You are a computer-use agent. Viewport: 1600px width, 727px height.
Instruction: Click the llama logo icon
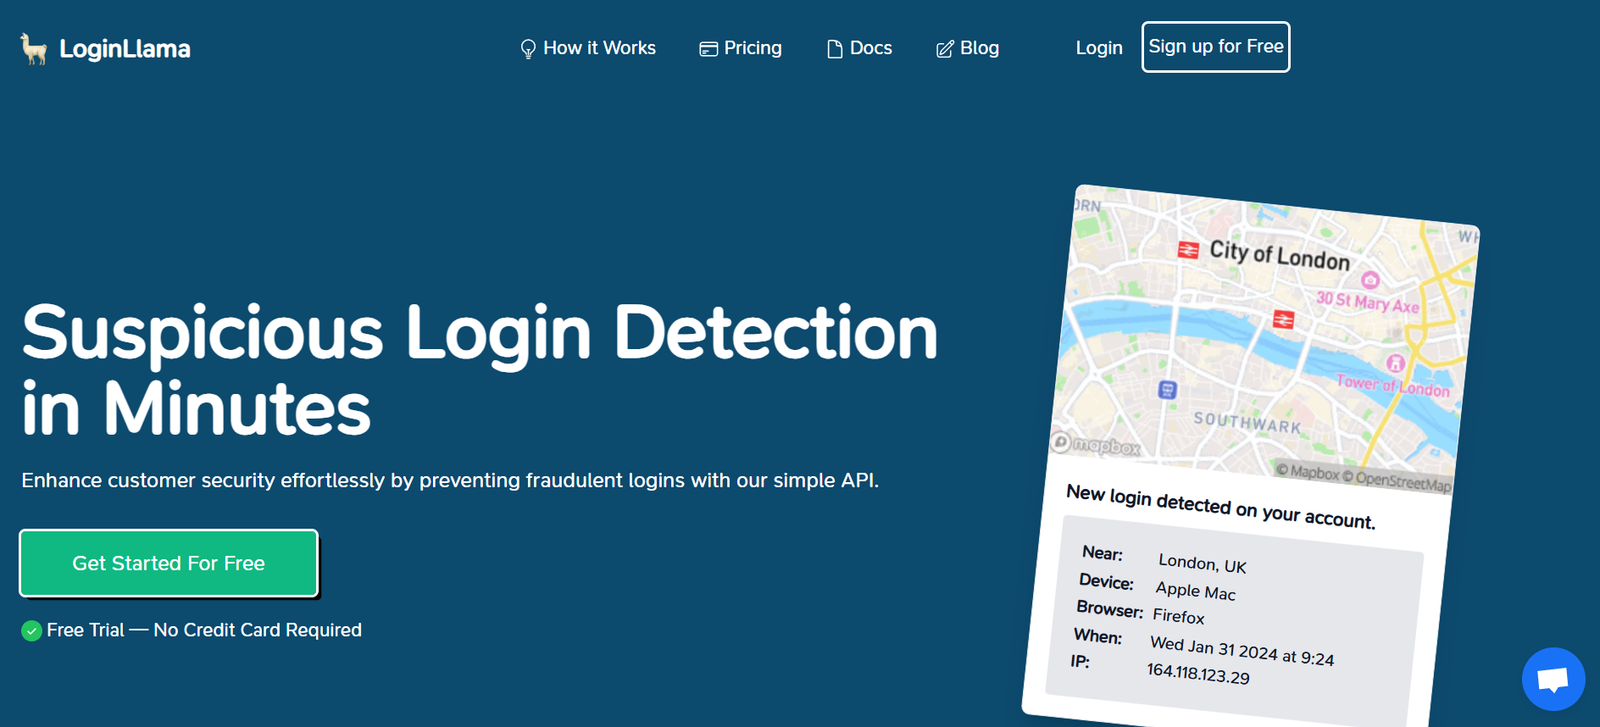[34, 48]
